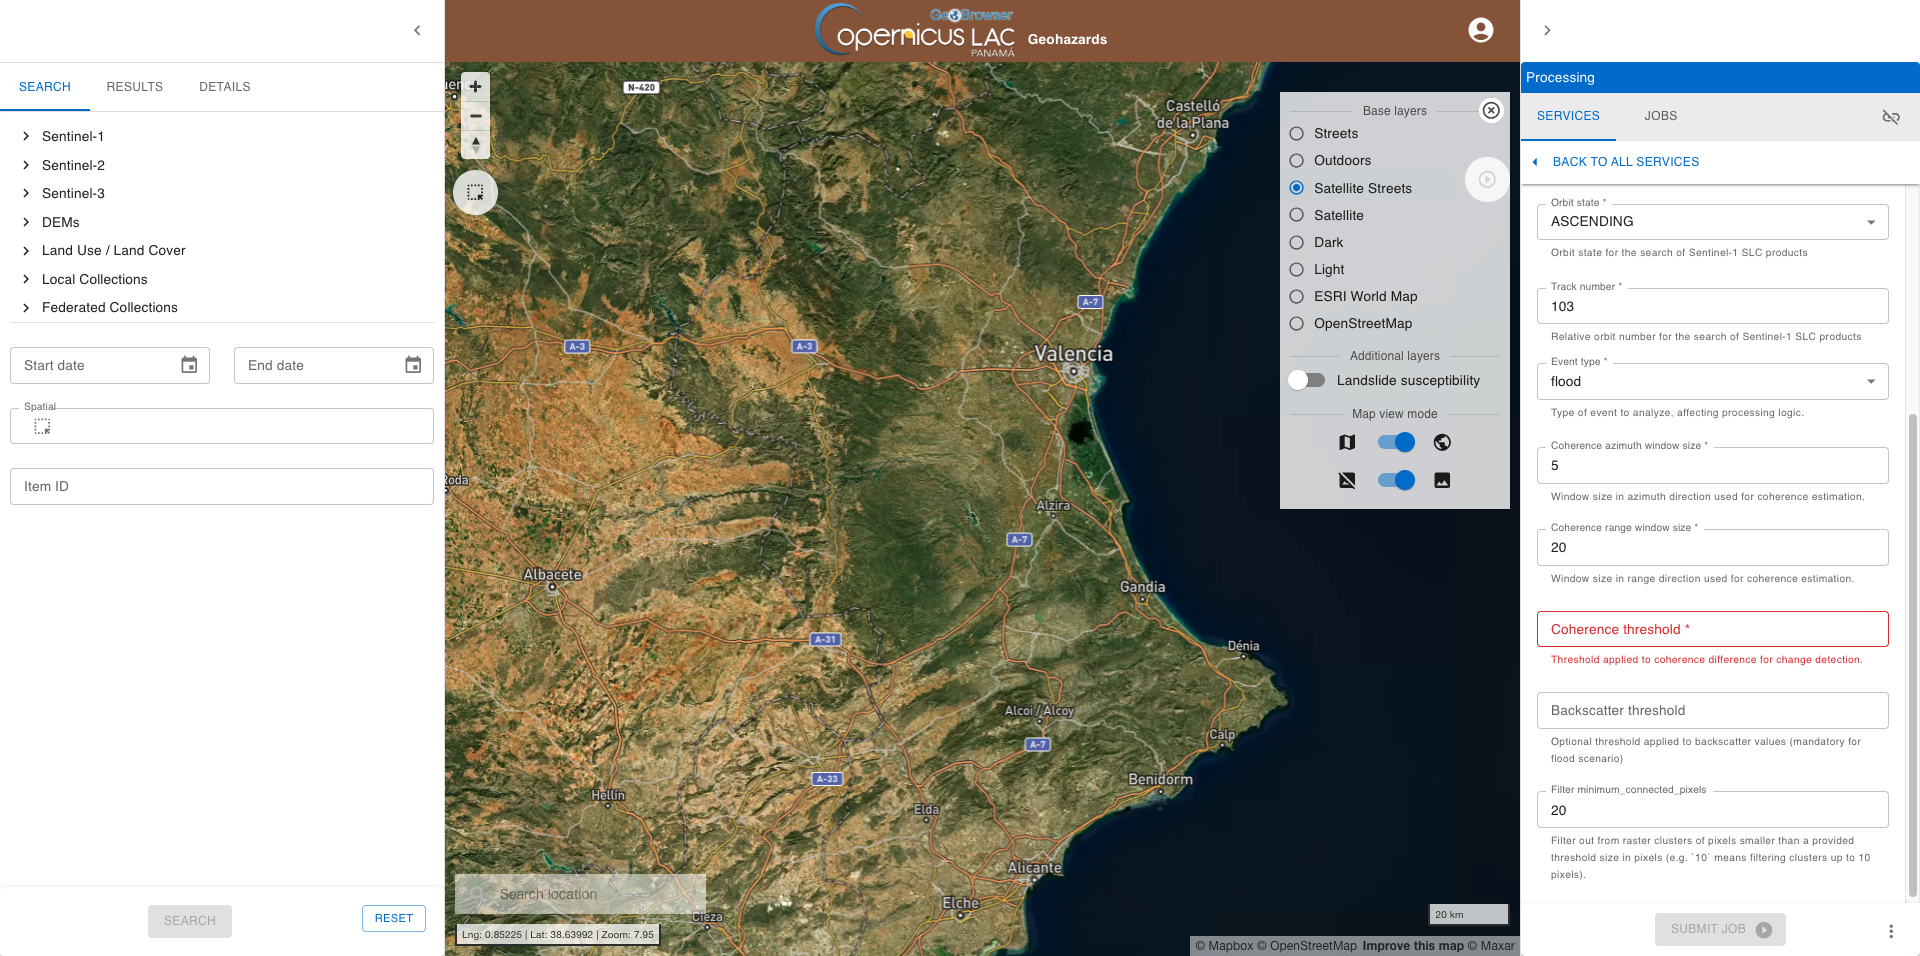Click the map zoom out minus button

[475, 116]
